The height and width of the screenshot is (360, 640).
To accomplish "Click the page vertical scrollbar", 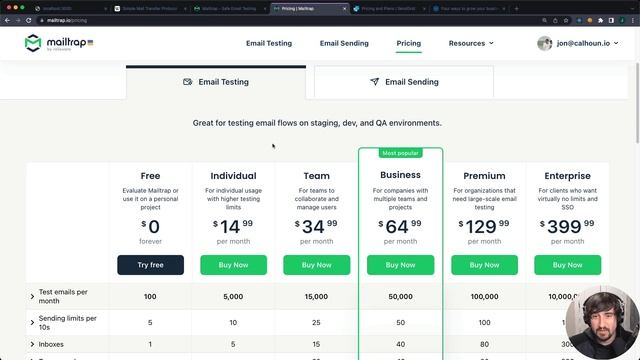I will 637,103.
